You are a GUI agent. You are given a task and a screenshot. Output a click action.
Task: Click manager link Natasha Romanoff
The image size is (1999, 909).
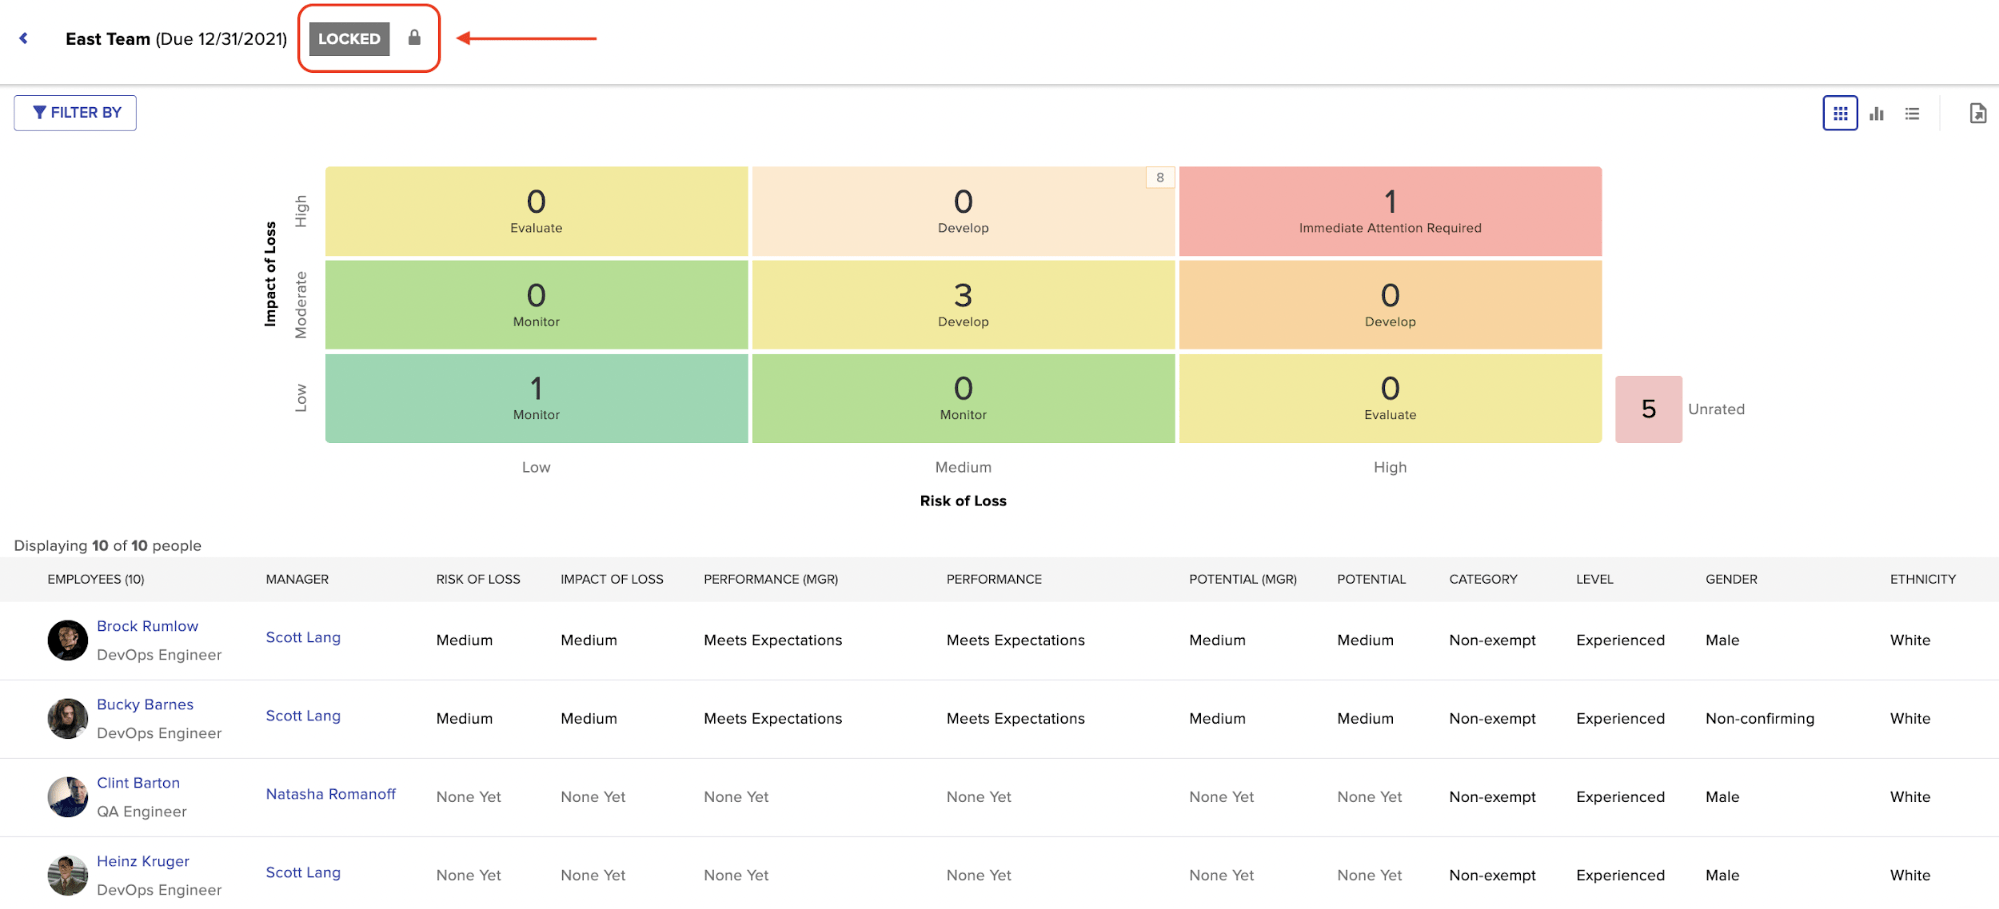330,793
